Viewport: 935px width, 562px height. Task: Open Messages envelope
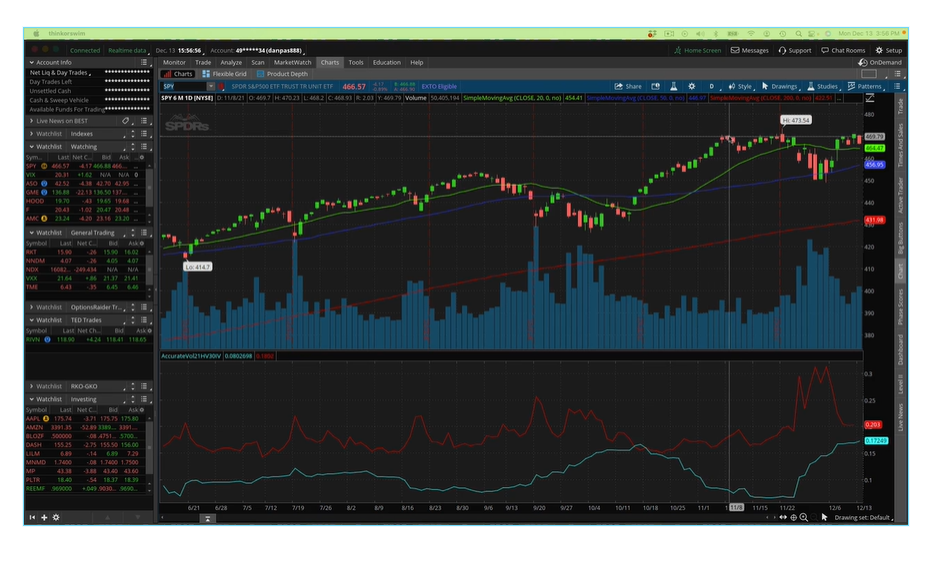pyautogui.click(x=750, y=51)
